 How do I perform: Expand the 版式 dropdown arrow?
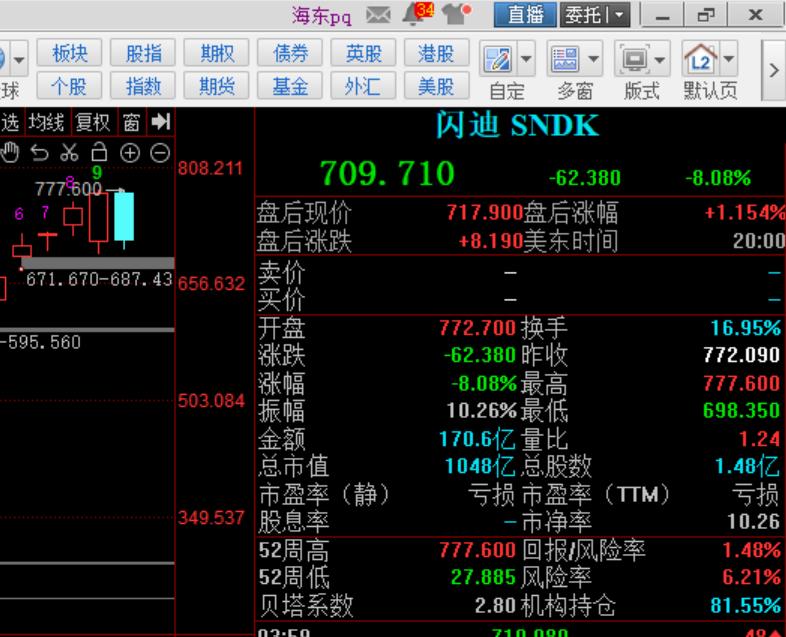pos(660,59)
